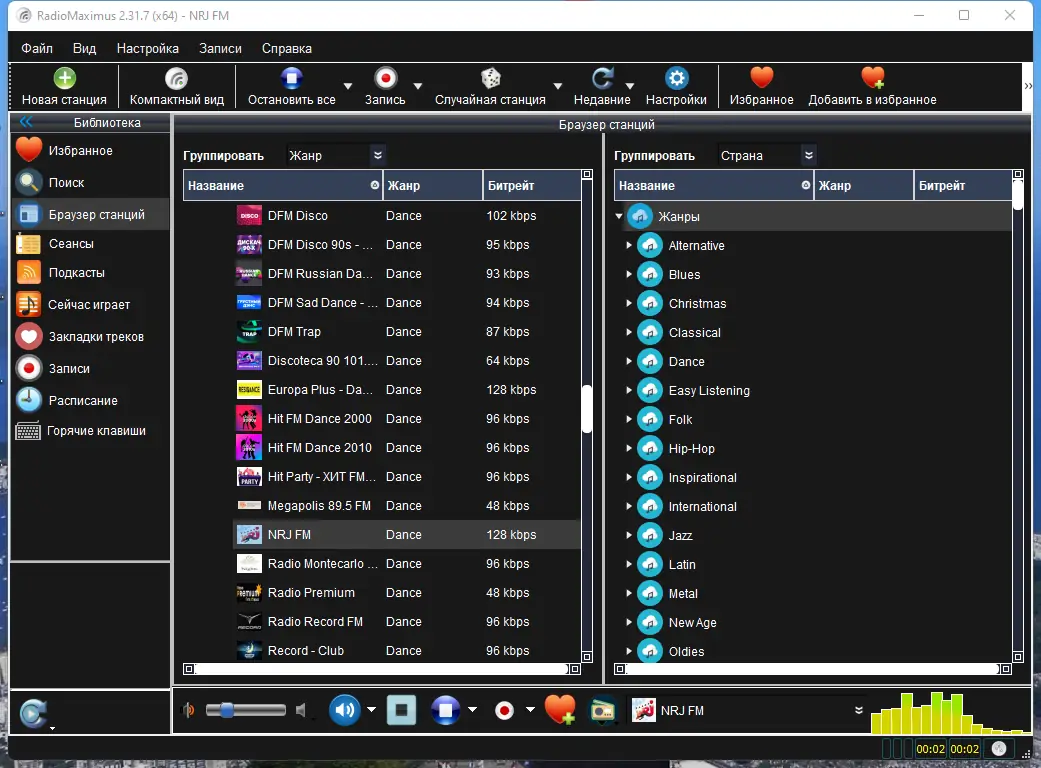1041x768 pixels.
Task: Open Подкасты in the library sidebar
Action: (x=90, y=273)
